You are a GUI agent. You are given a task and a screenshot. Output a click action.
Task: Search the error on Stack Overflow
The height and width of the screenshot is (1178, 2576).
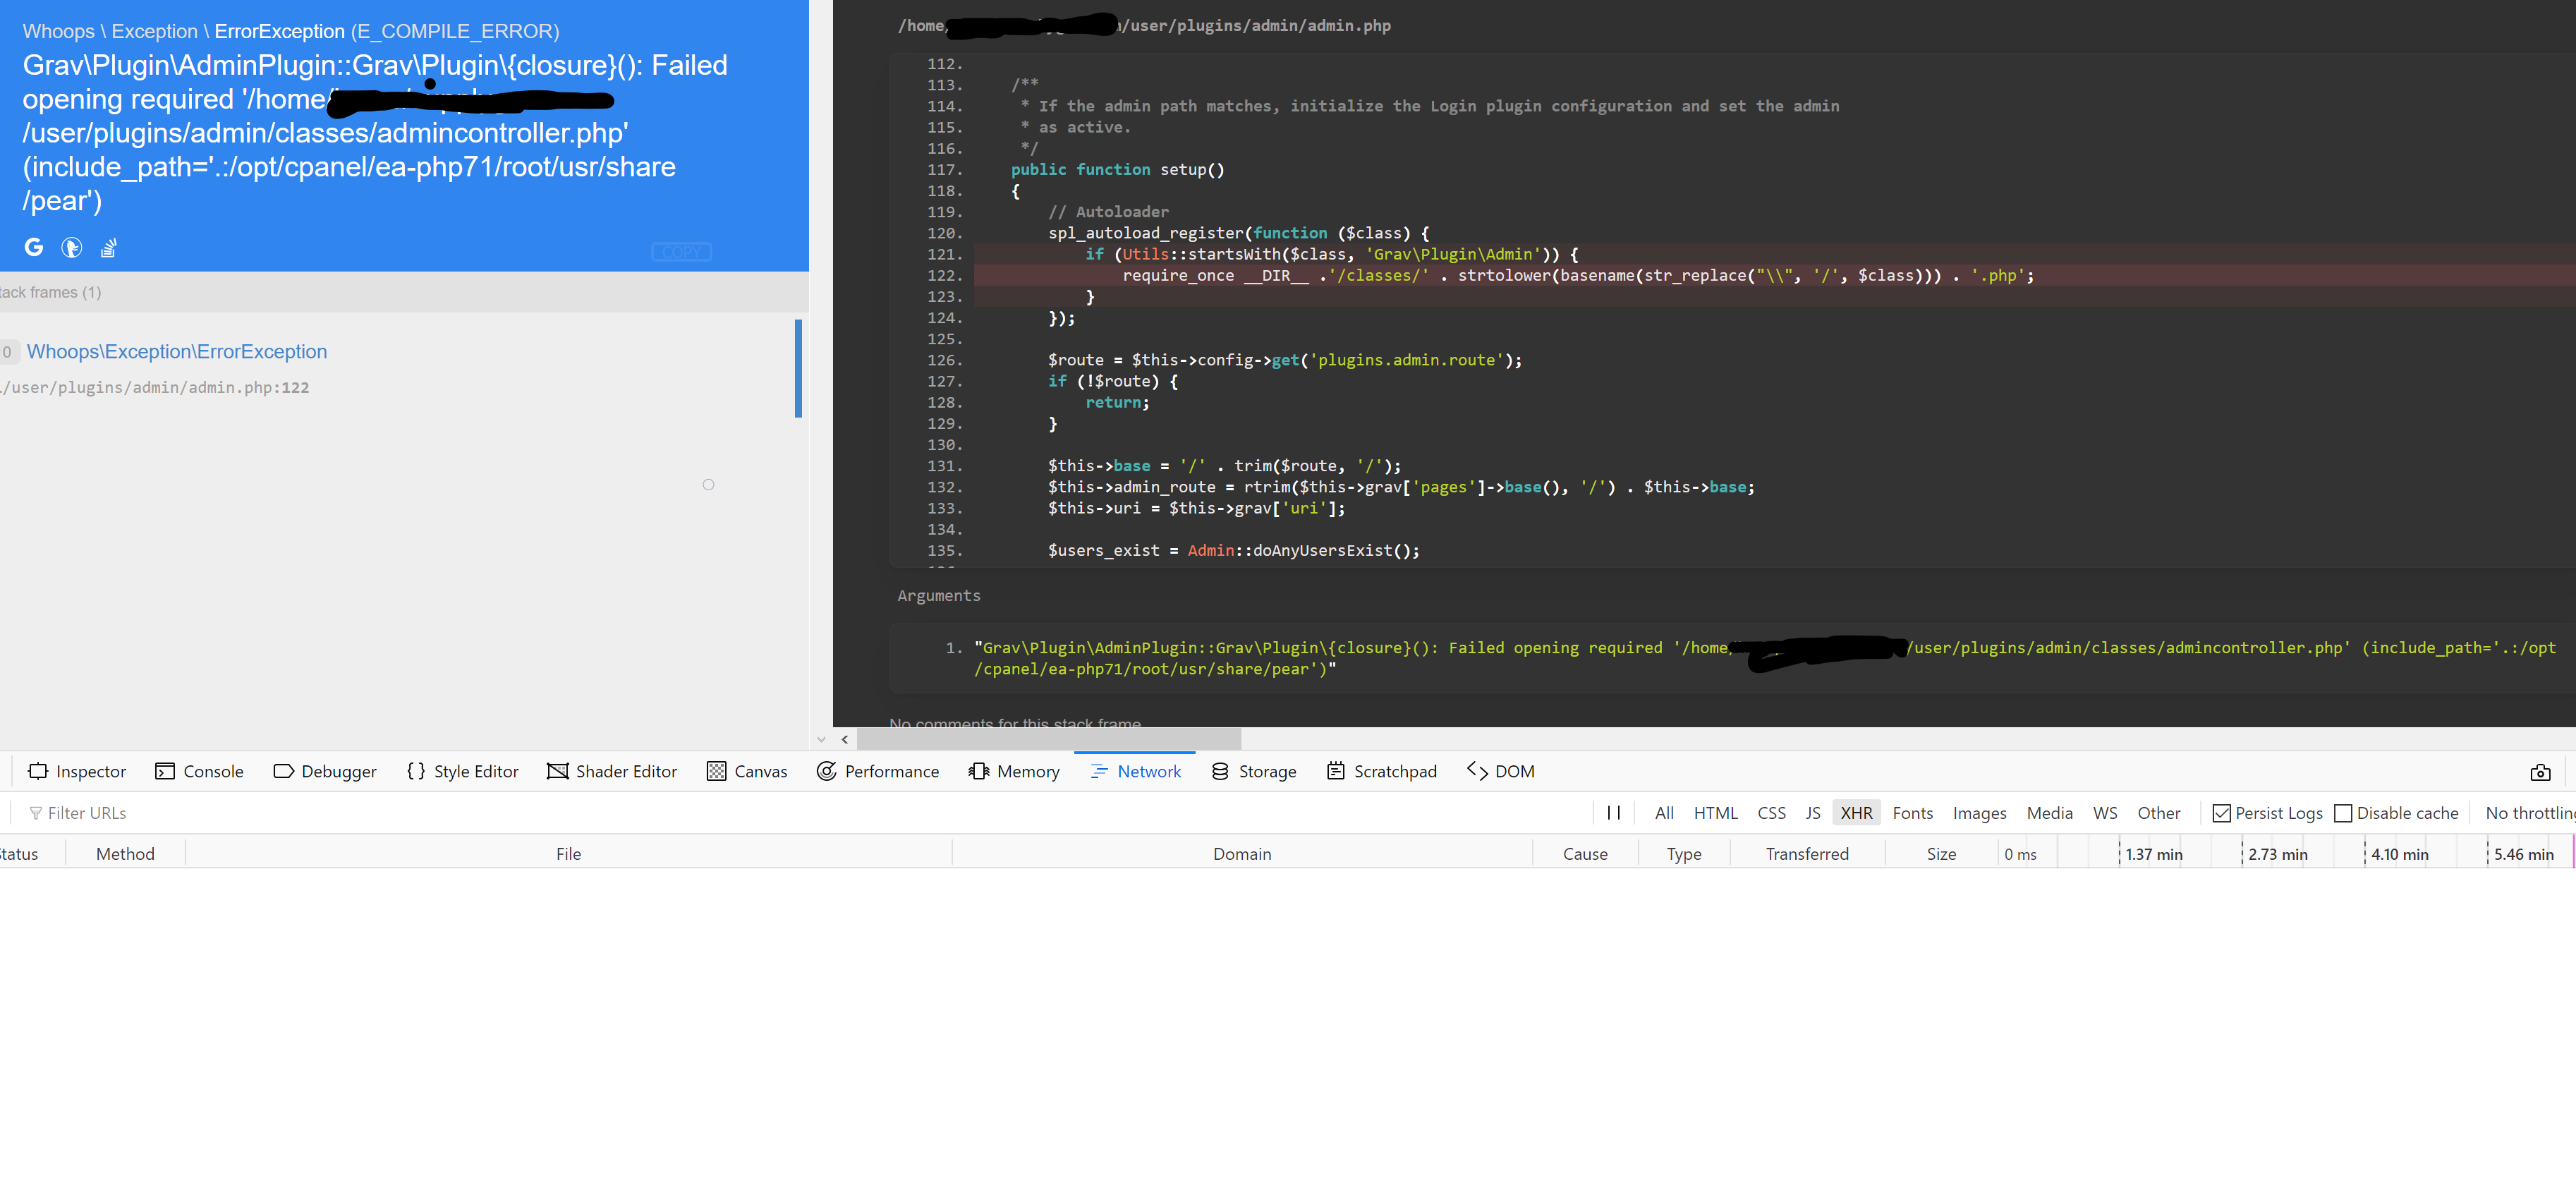pos(108,247)
